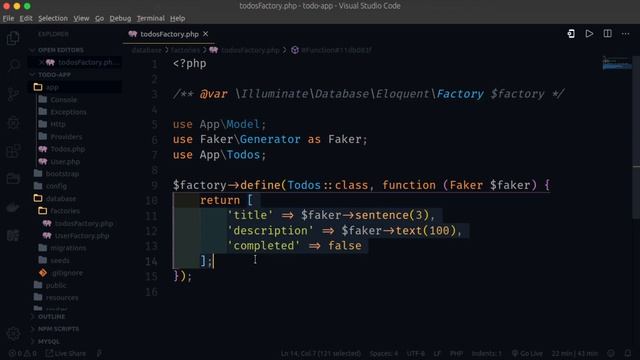Open User.php in the explorer

(x=65, y=162)
